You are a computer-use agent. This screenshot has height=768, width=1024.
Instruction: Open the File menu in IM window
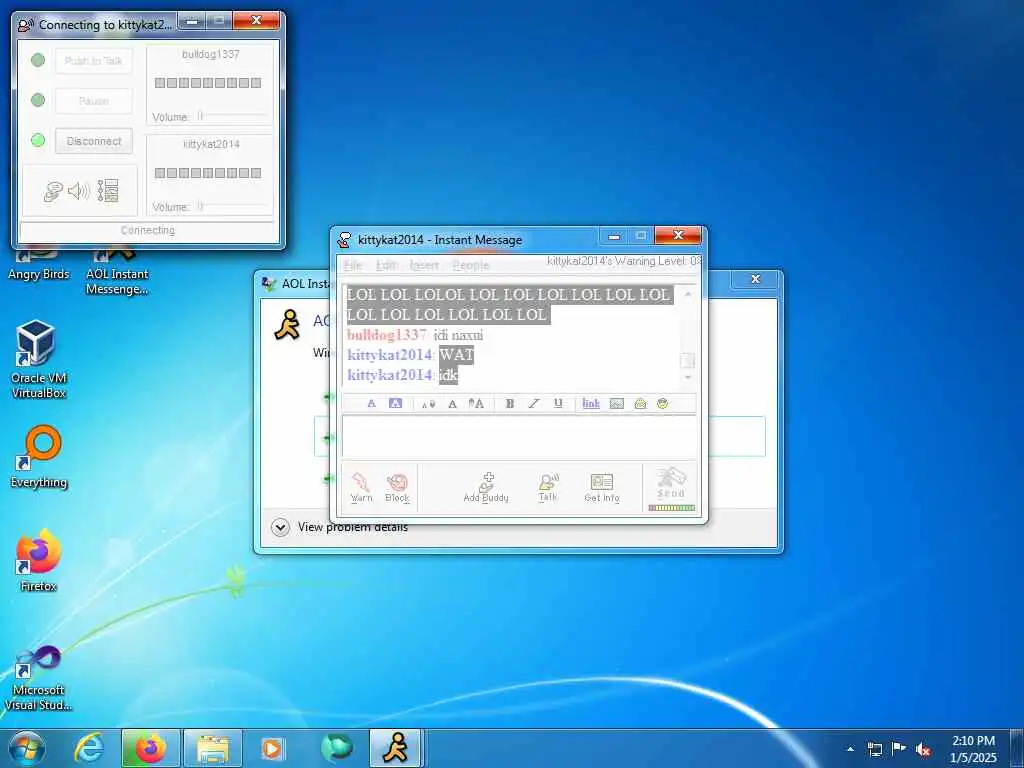[353, 265]
